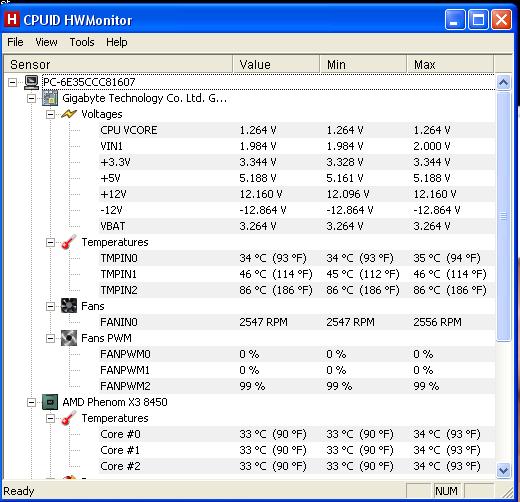Select the Gigabyte Technology Co. Ltd. row
The width and height of the screenshot is (520, 502).
pyautogui.click(x=145, y=98)
